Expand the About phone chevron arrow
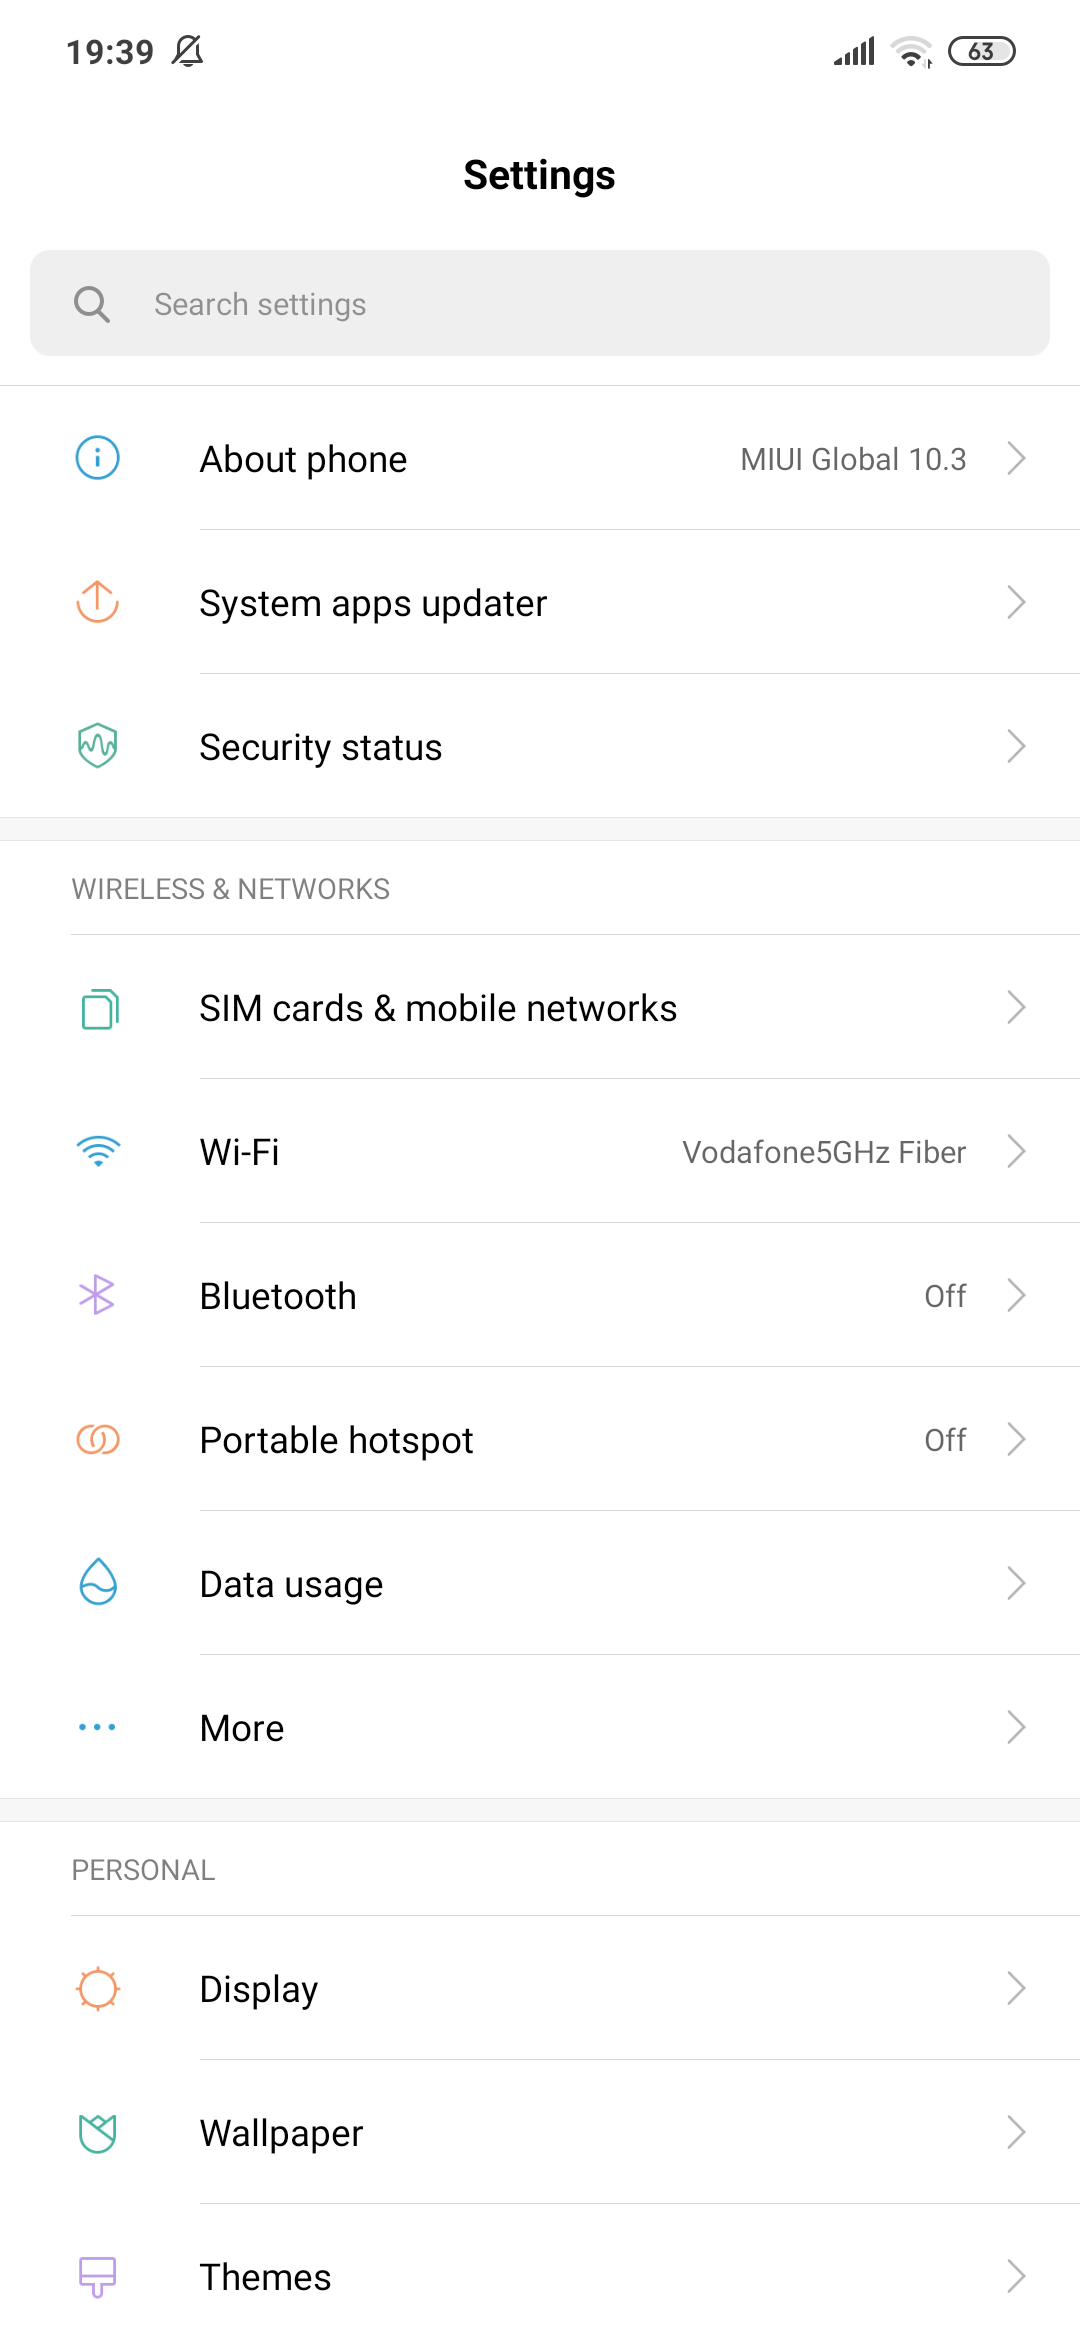Viewport: 1080px width, 2340px height. (x=1016, y=458)
